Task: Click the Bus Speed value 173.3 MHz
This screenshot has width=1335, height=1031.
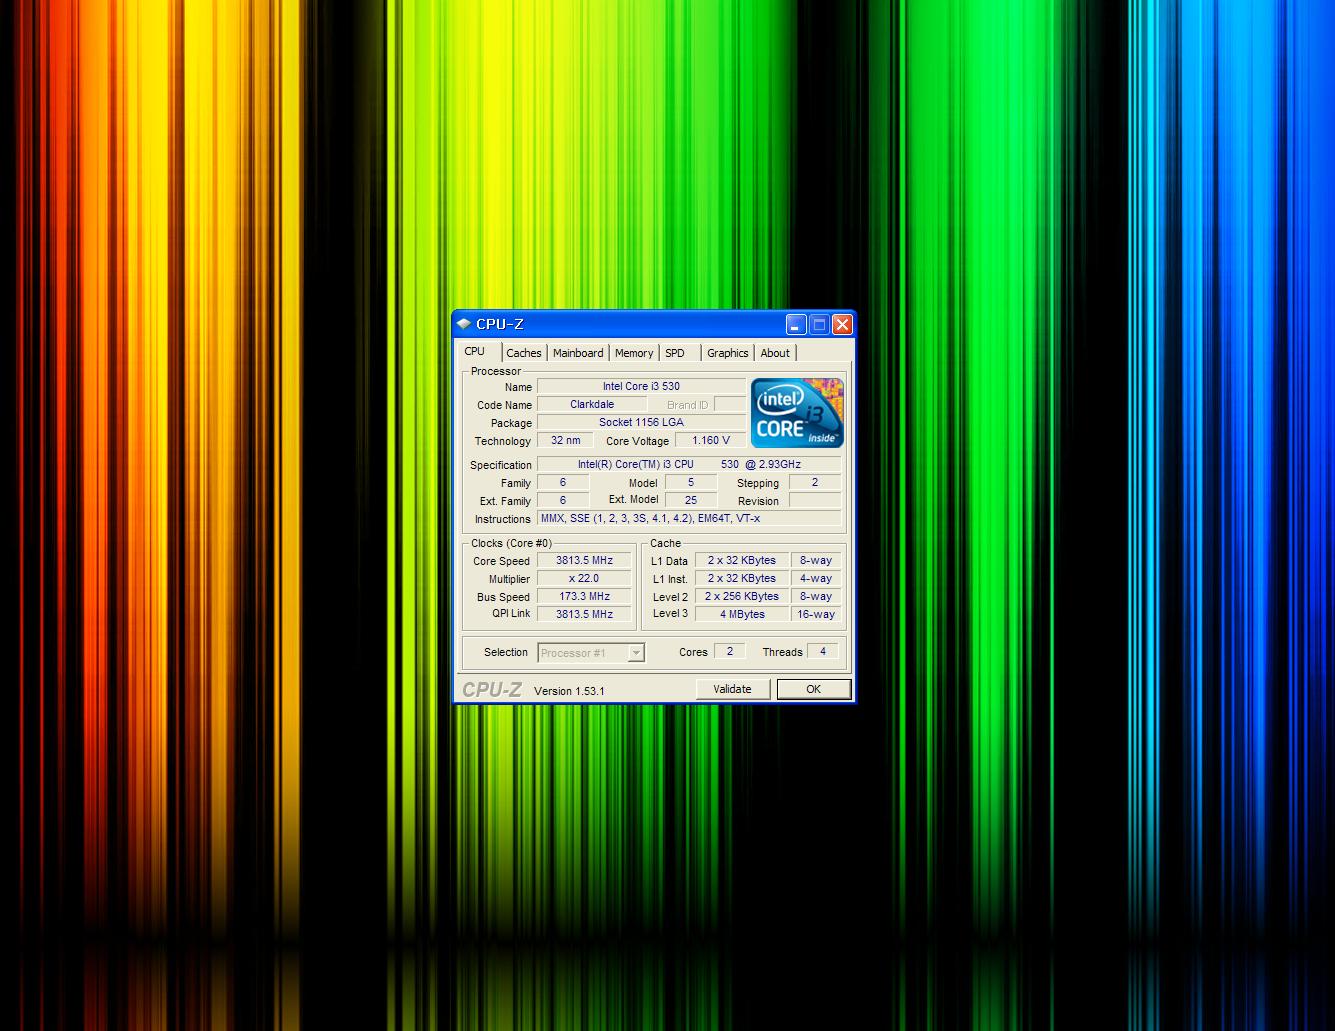Action: [584, 596]
